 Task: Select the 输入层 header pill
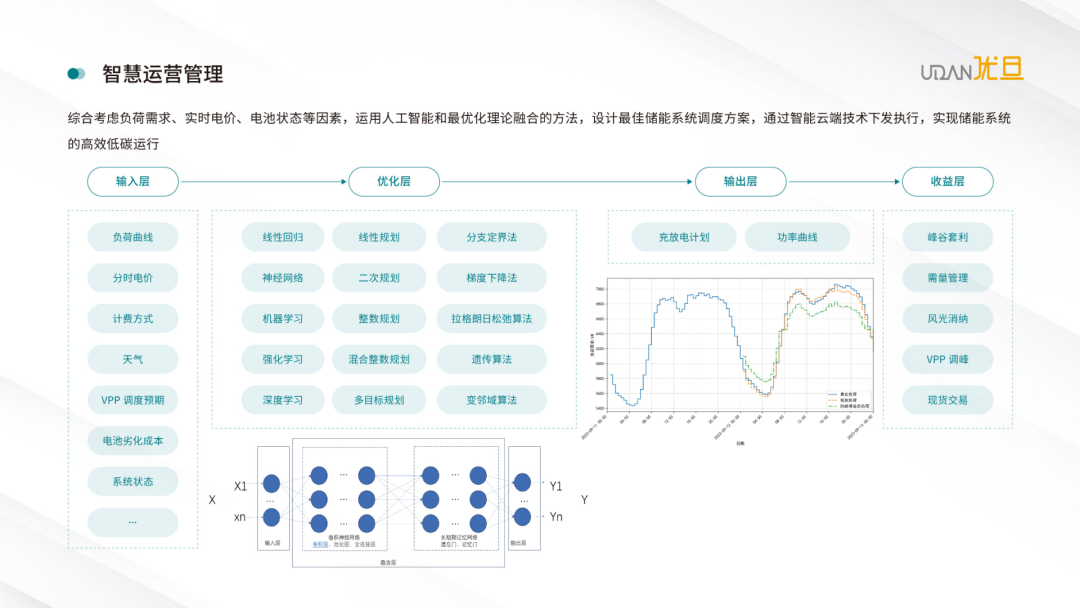(133, 181)
